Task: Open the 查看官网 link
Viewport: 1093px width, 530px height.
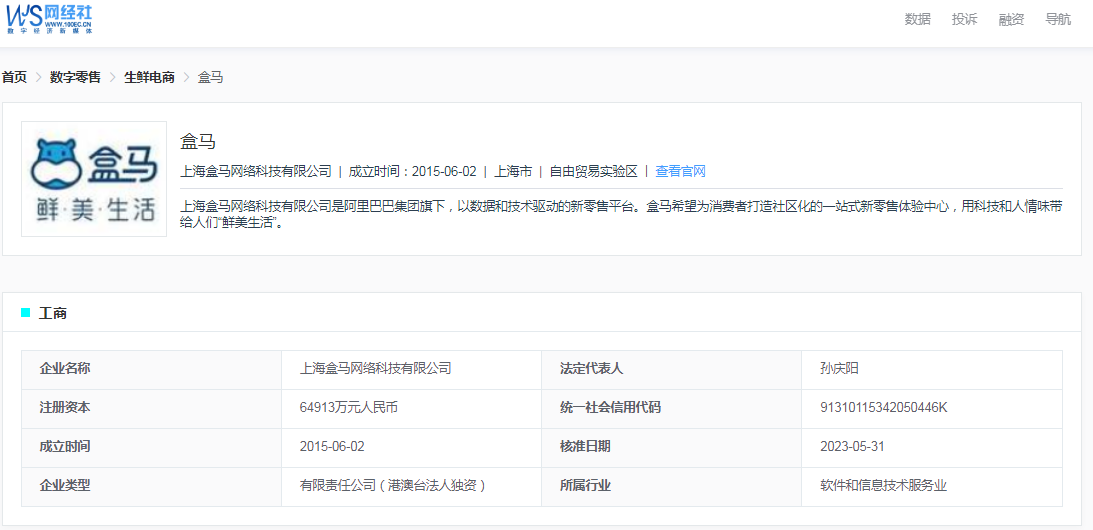Action: pyautogui.click(x=680, y=172)
